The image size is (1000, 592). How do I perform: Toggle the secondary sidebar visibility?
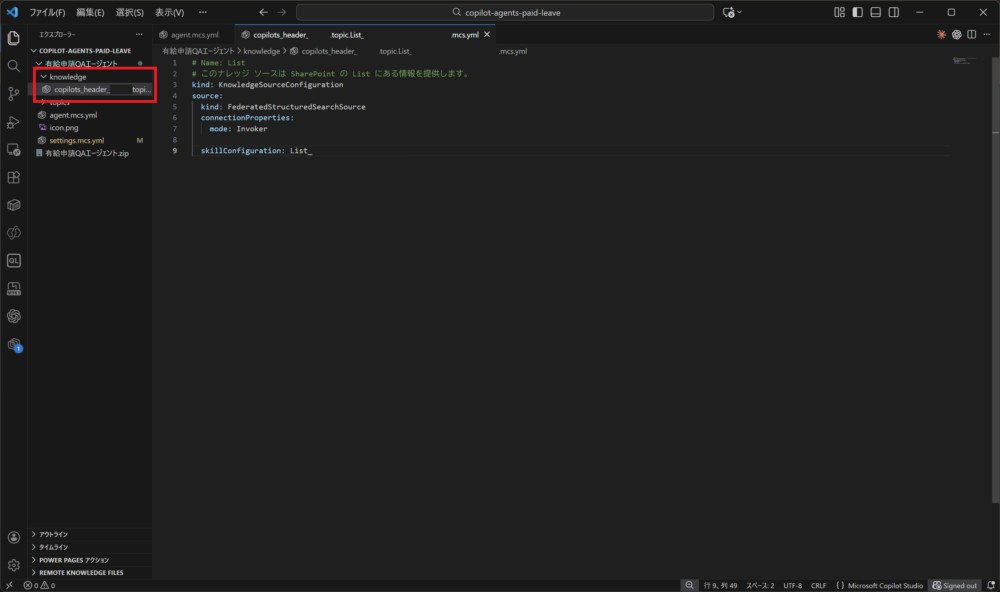coord(893,12)
